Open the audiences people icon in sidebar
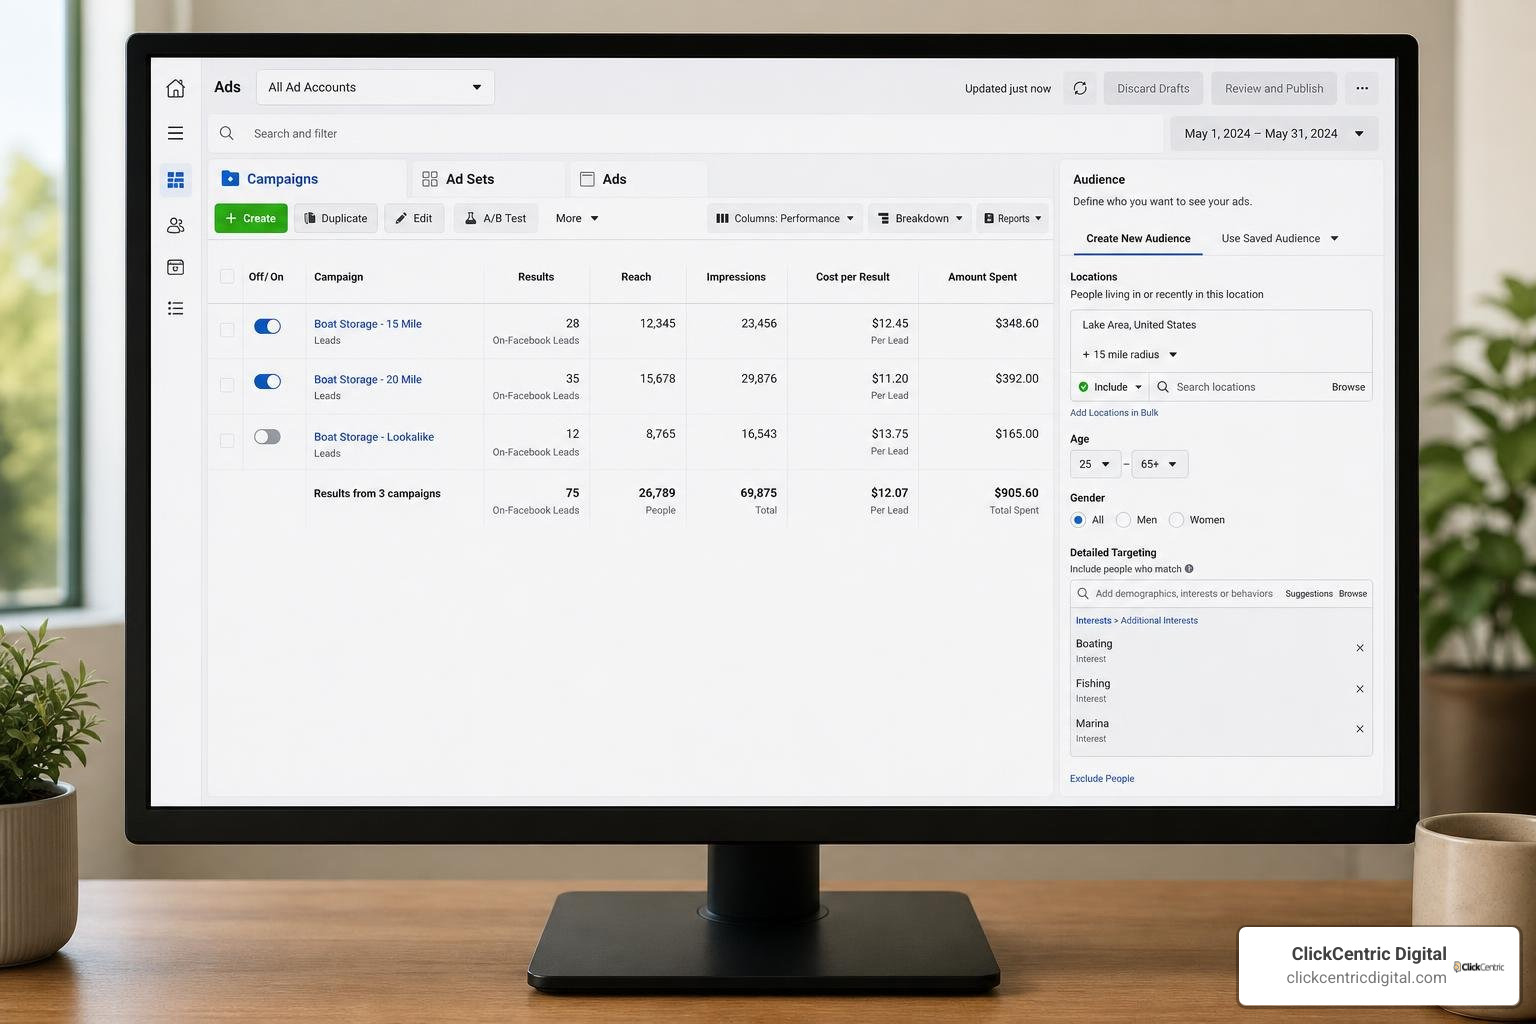 tap(175, 226)
